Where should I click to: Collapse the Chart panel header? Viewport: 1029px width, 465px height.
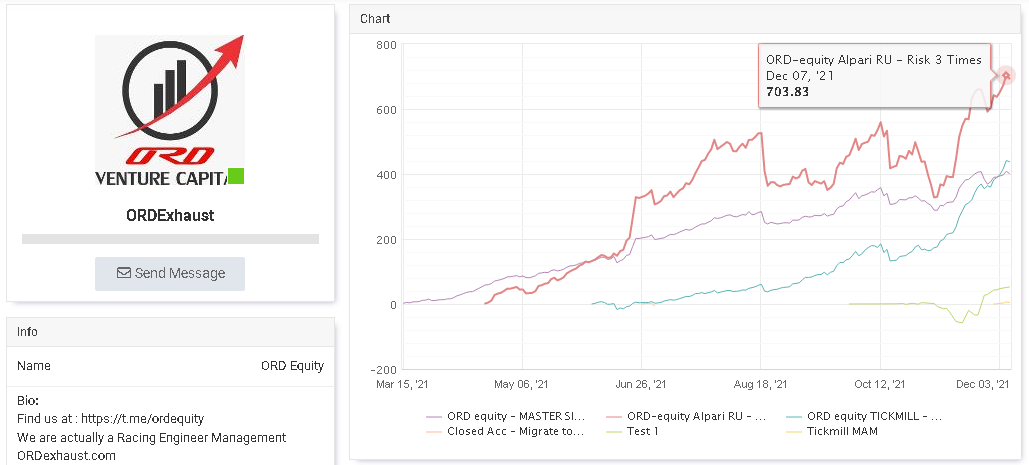coord(685,19)
